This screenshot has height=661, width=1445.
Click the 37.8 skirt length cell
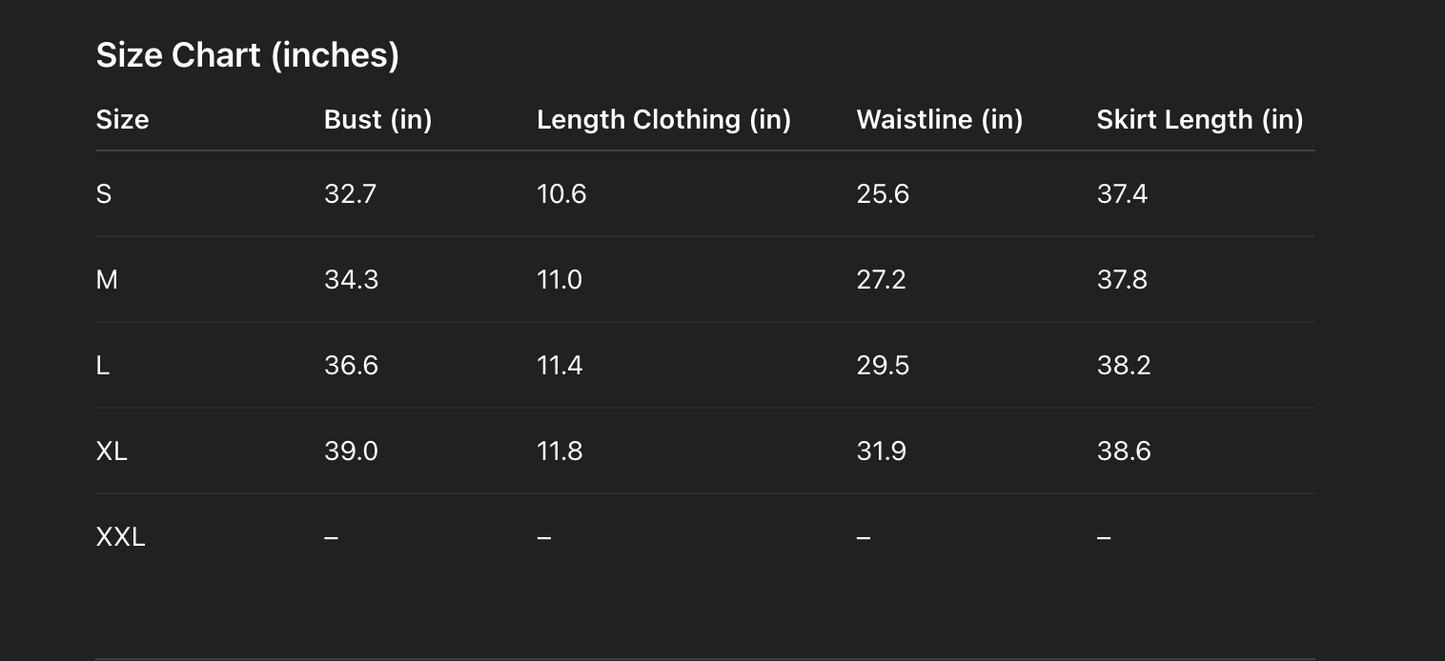(x=1122, y=280)
